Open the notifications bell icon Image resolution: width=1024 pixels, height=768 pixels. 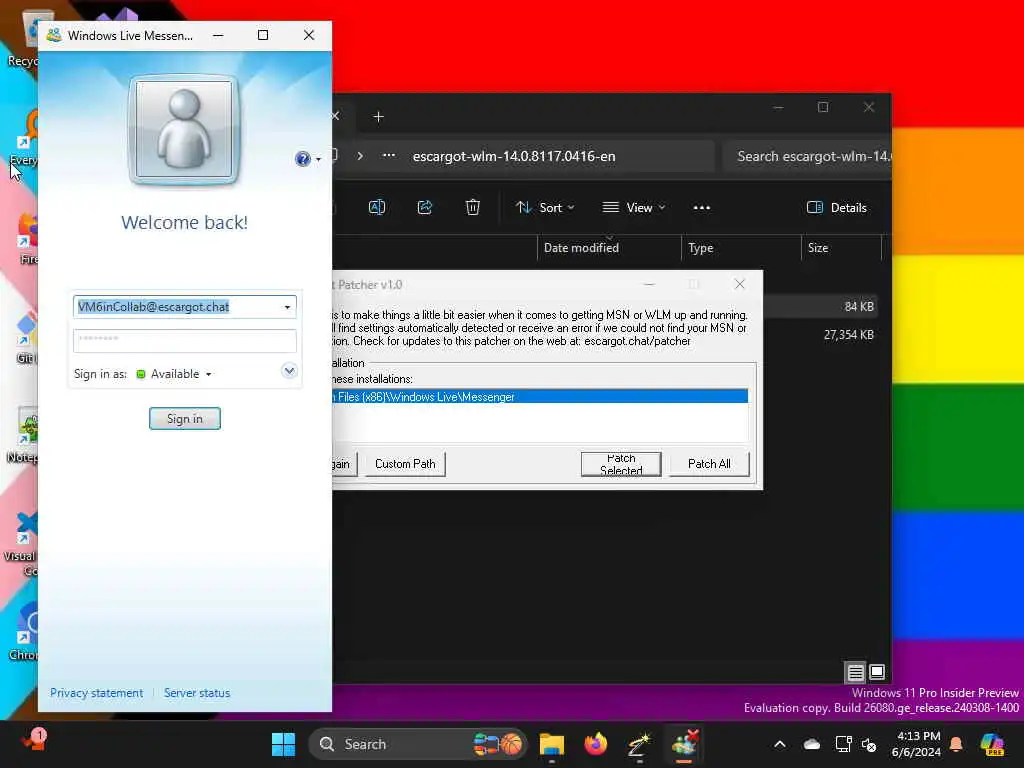pyautogui.click(x=956, y=744)
